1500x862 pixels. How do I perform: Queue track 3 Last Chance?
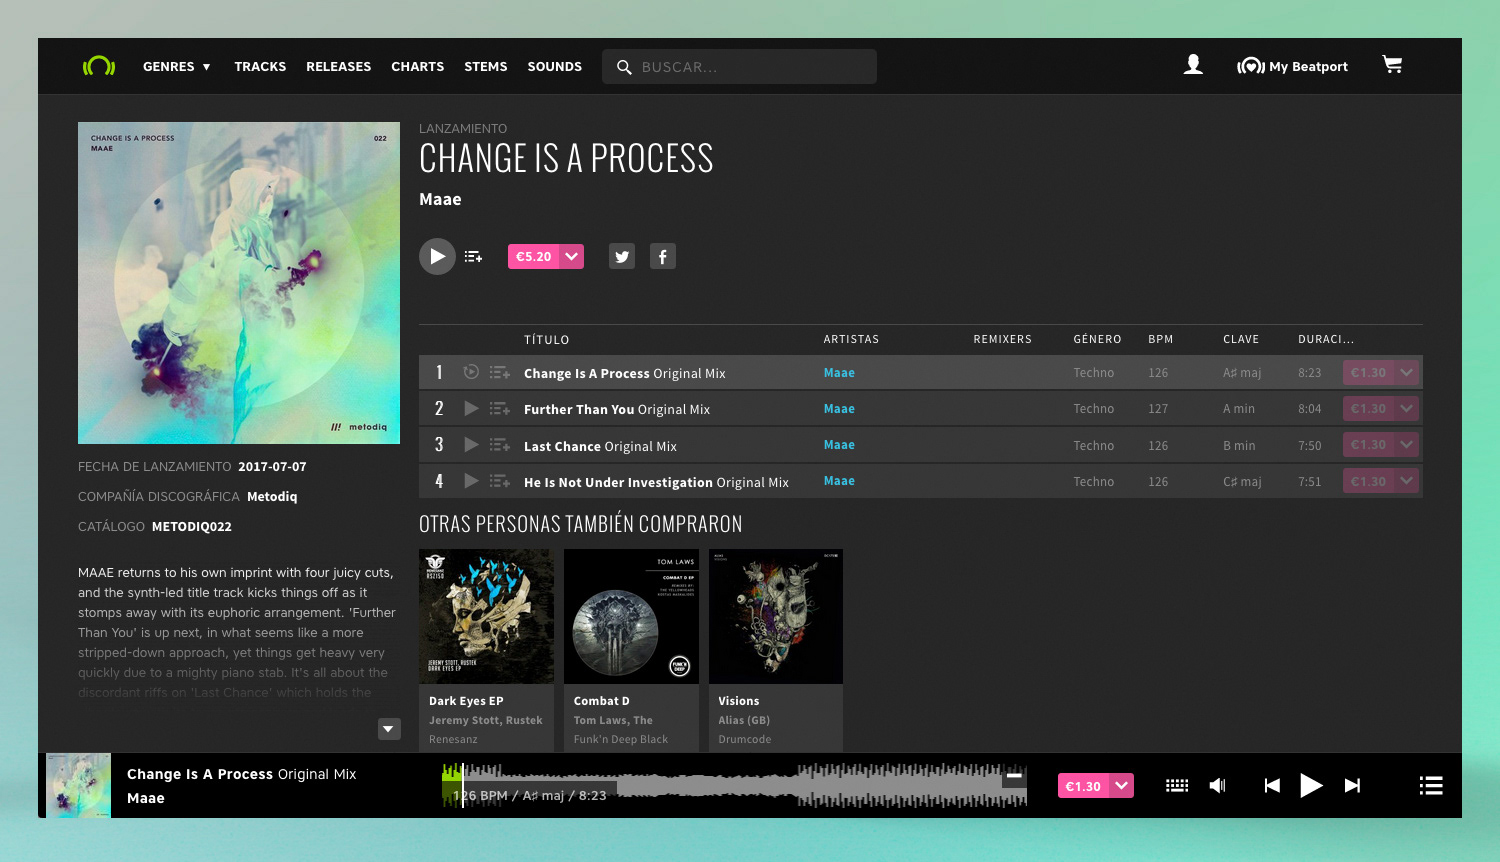tap(500, 445)
